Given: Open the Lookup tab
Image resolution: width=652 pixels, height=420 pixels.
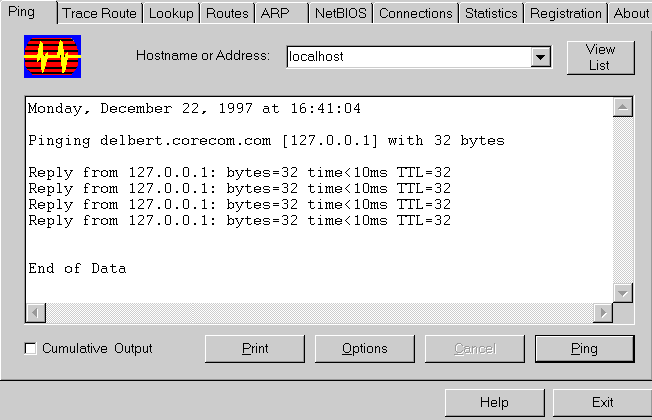Looking at the screenshot, I should pyautogui.click(x=171, y=13).
